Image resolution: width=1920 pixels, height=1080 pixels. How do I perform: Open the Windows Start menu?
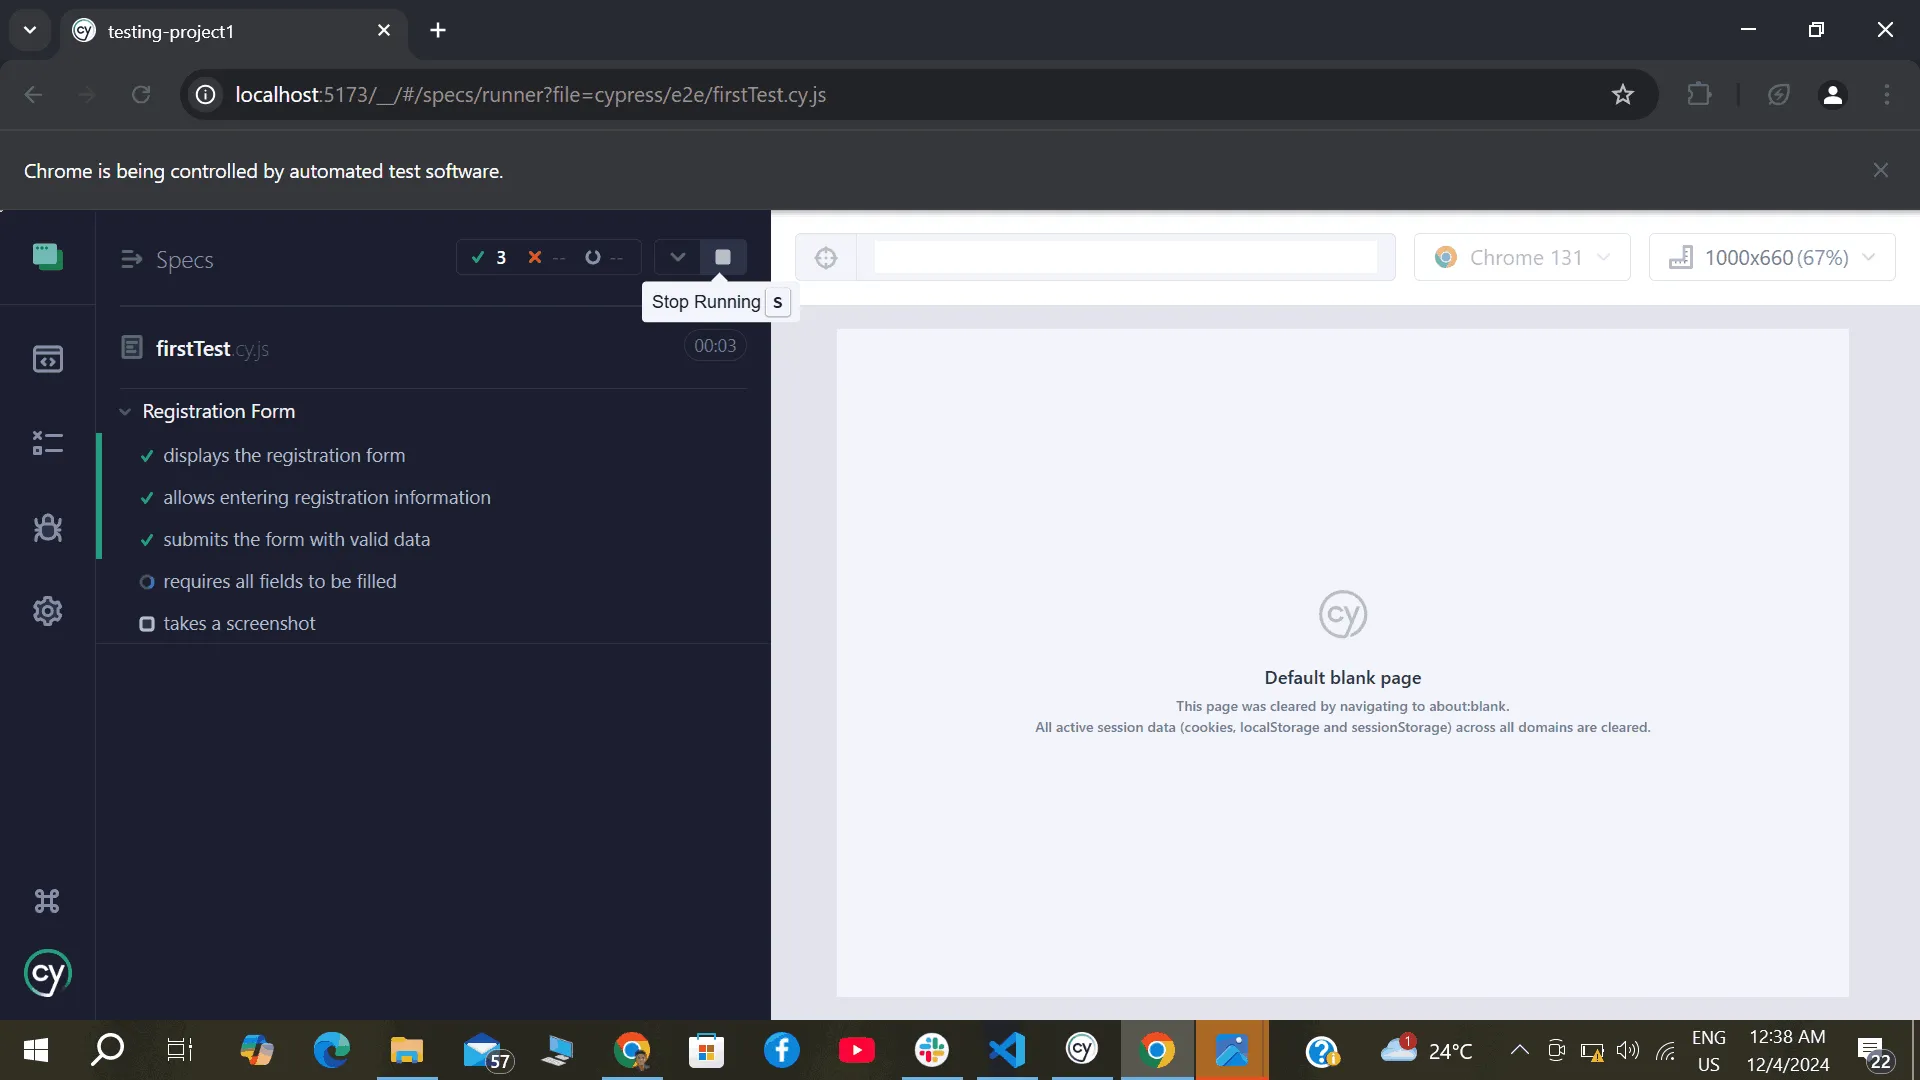coord(35,1050)
